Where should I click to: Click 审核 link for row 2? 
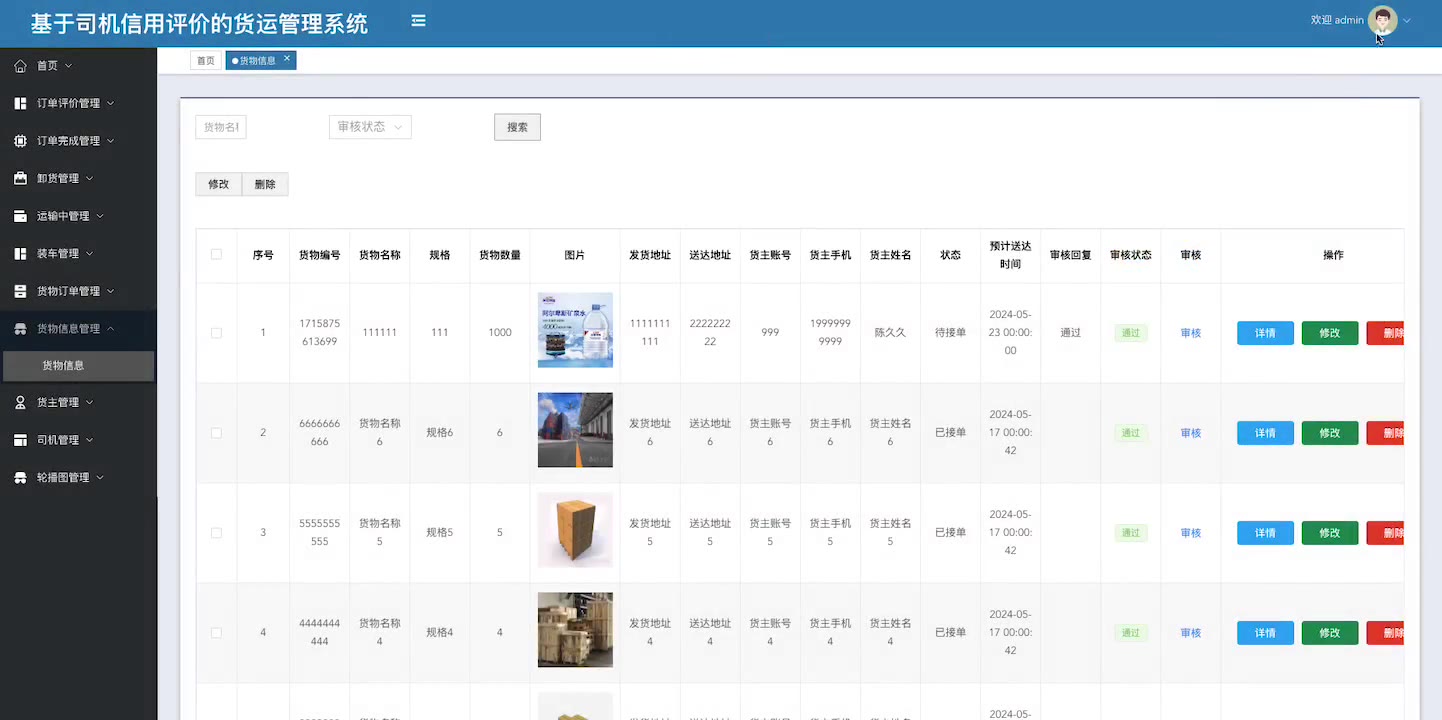click(x=1190, y=433)
